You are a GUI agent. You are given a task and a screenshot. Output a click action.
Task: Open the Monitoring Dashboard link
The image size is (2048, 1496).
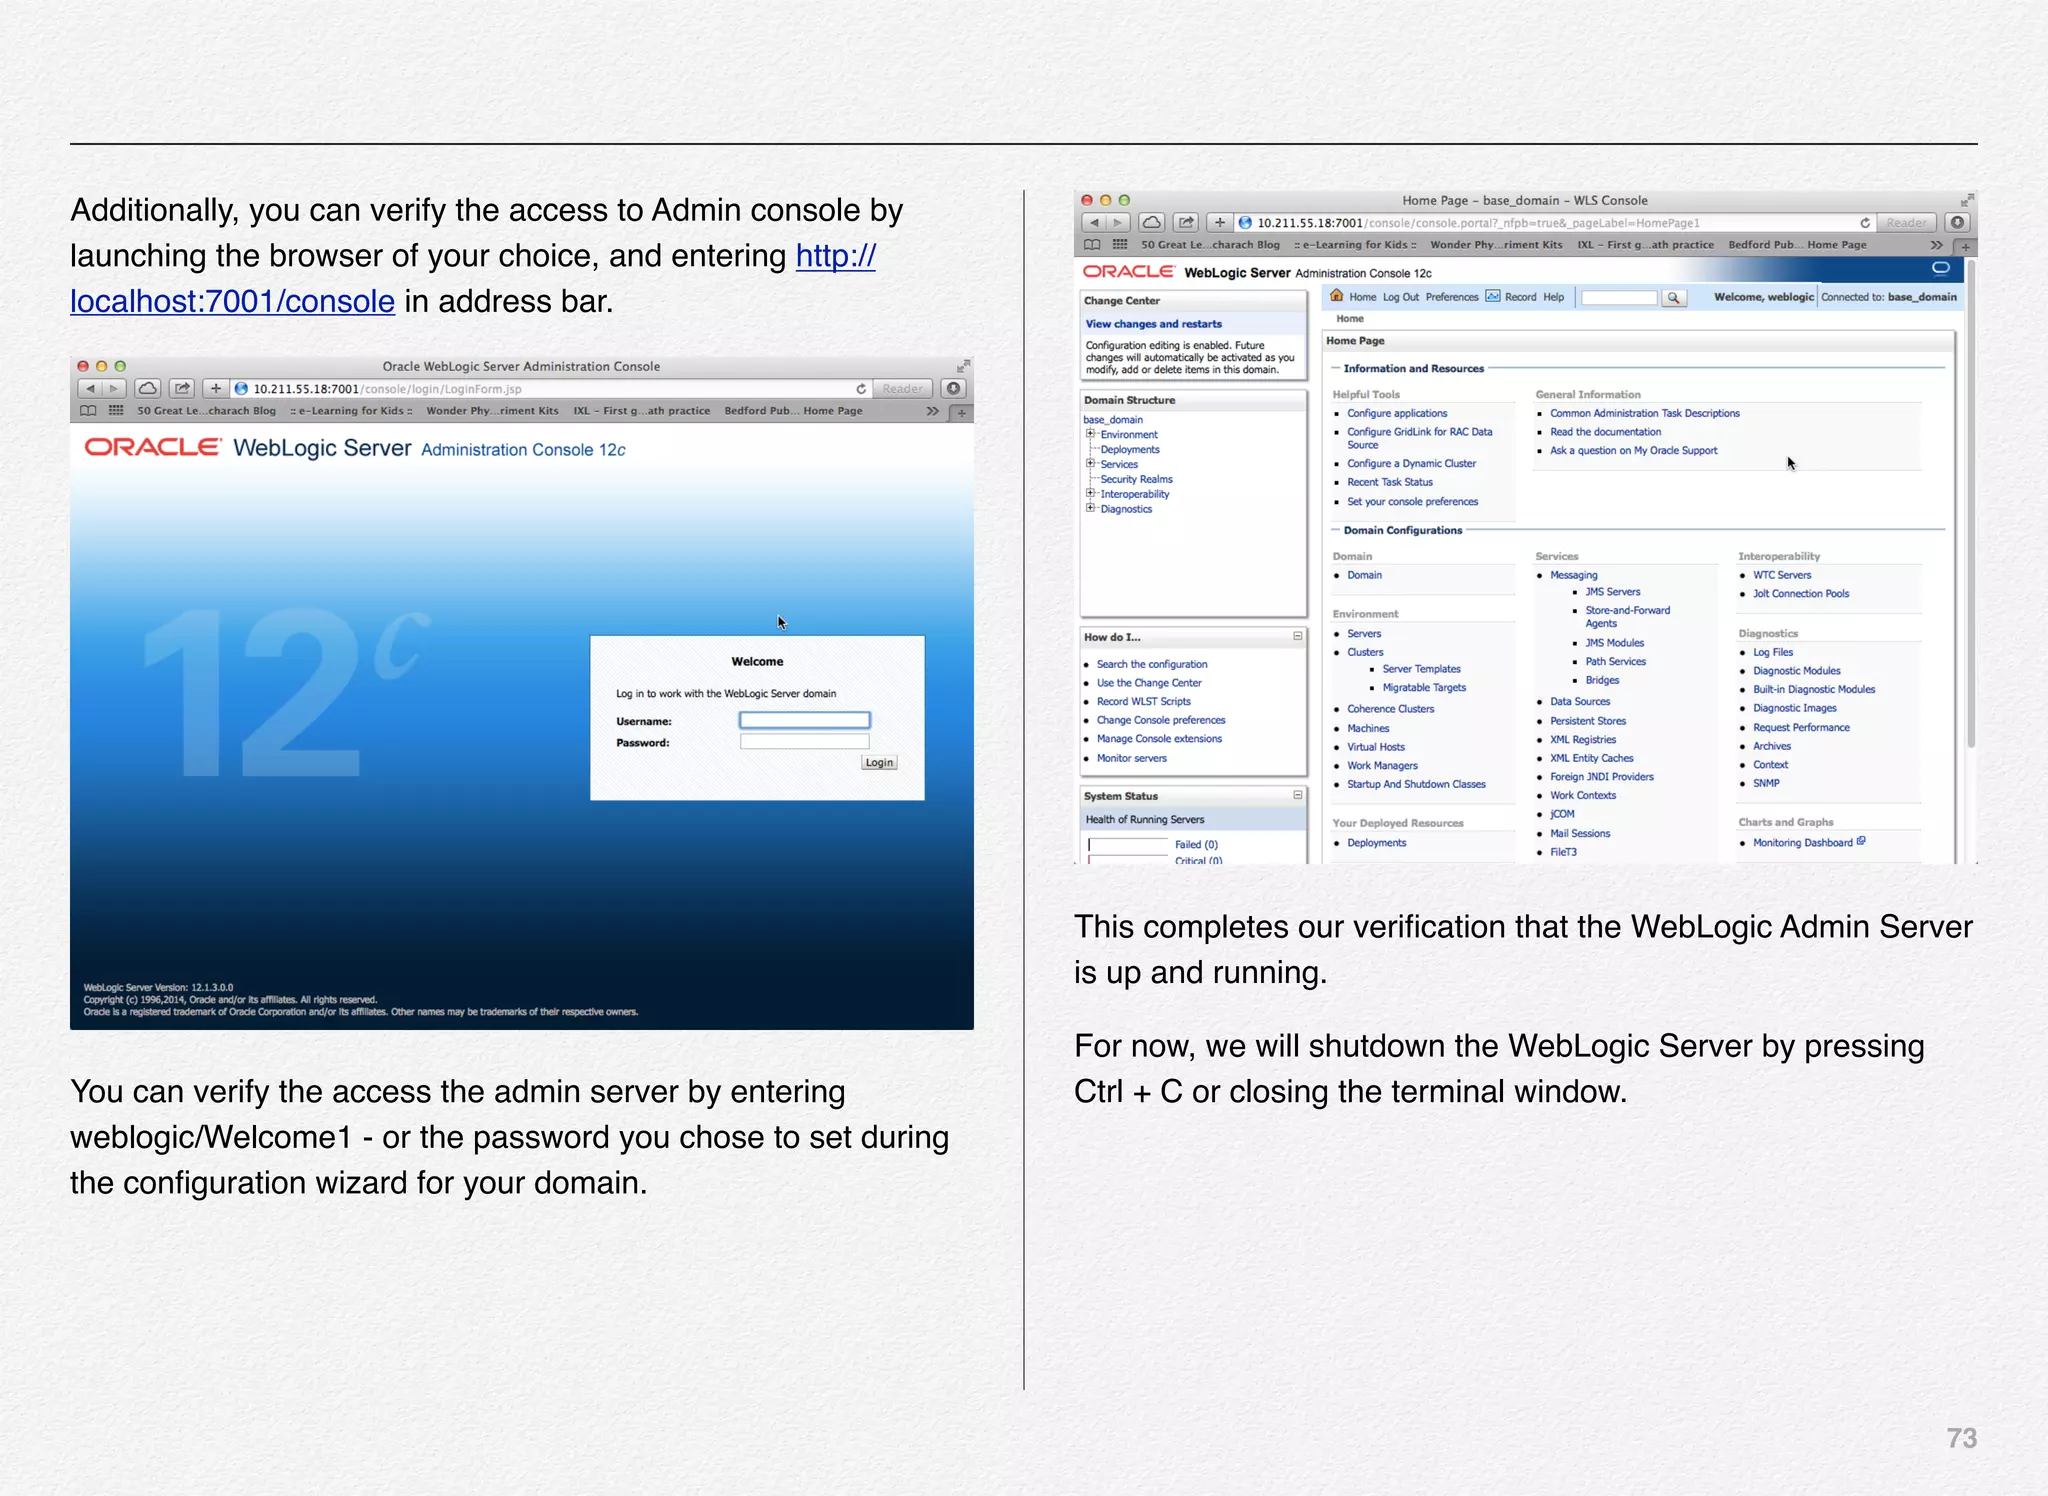coord(1802,843)
